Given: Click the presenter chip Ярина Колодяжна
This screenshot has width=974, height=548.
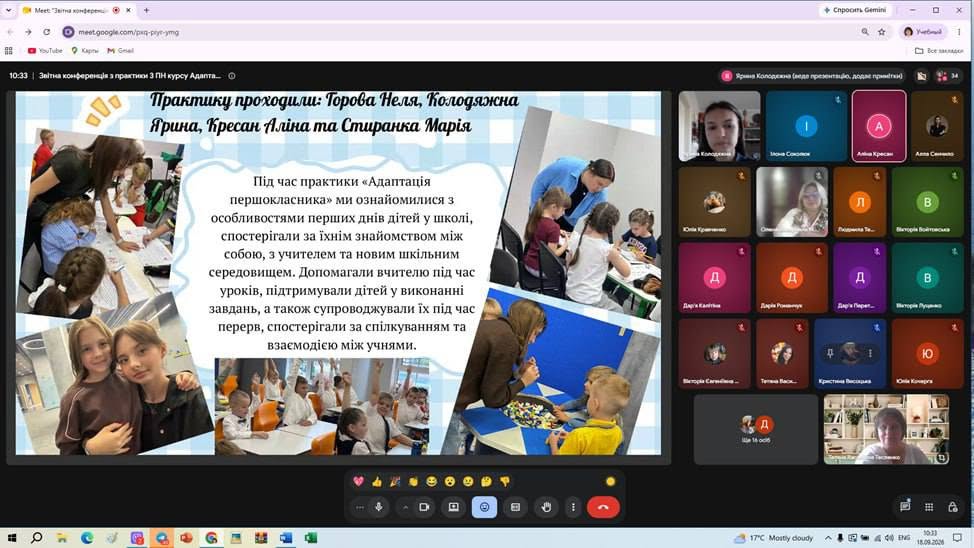Looking at the screenshot, I should point(813,76).
